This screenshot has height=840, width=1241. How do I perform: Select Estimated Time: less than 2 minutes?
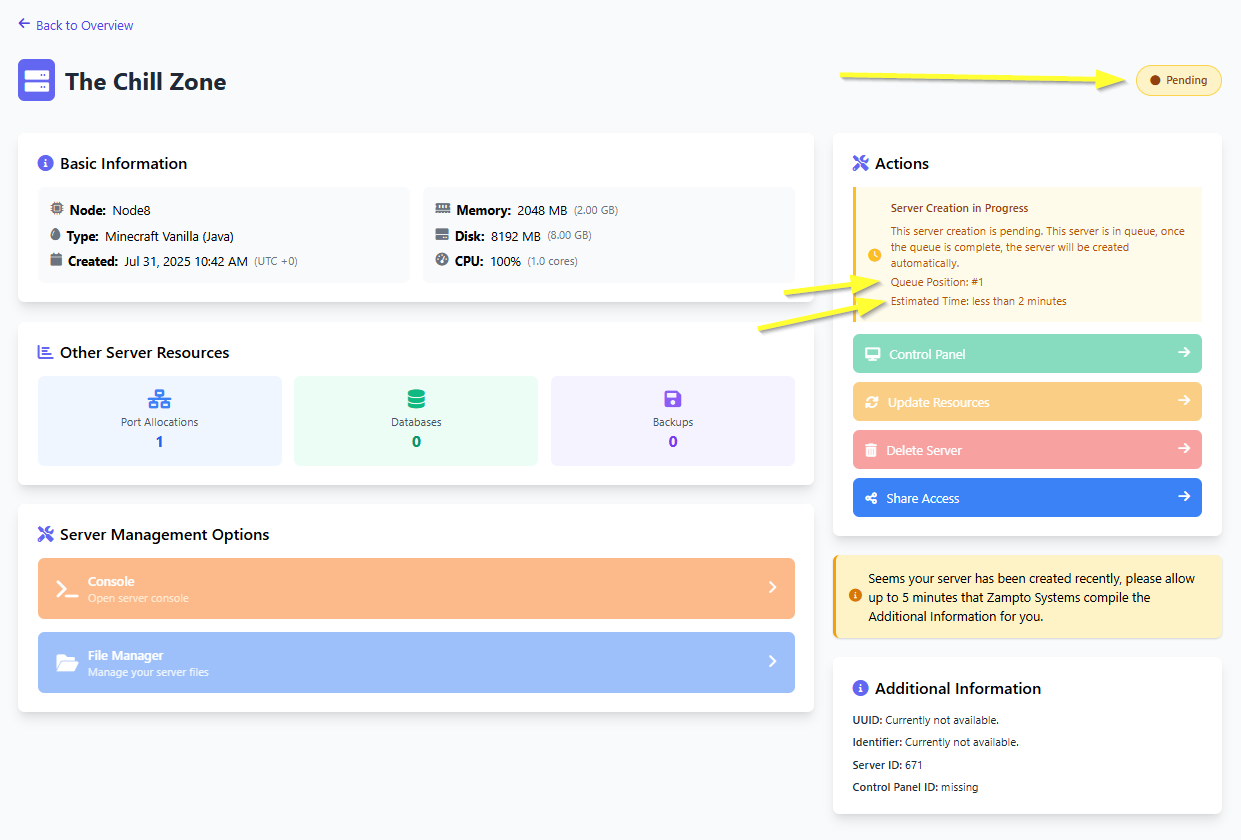coord(979,301)
